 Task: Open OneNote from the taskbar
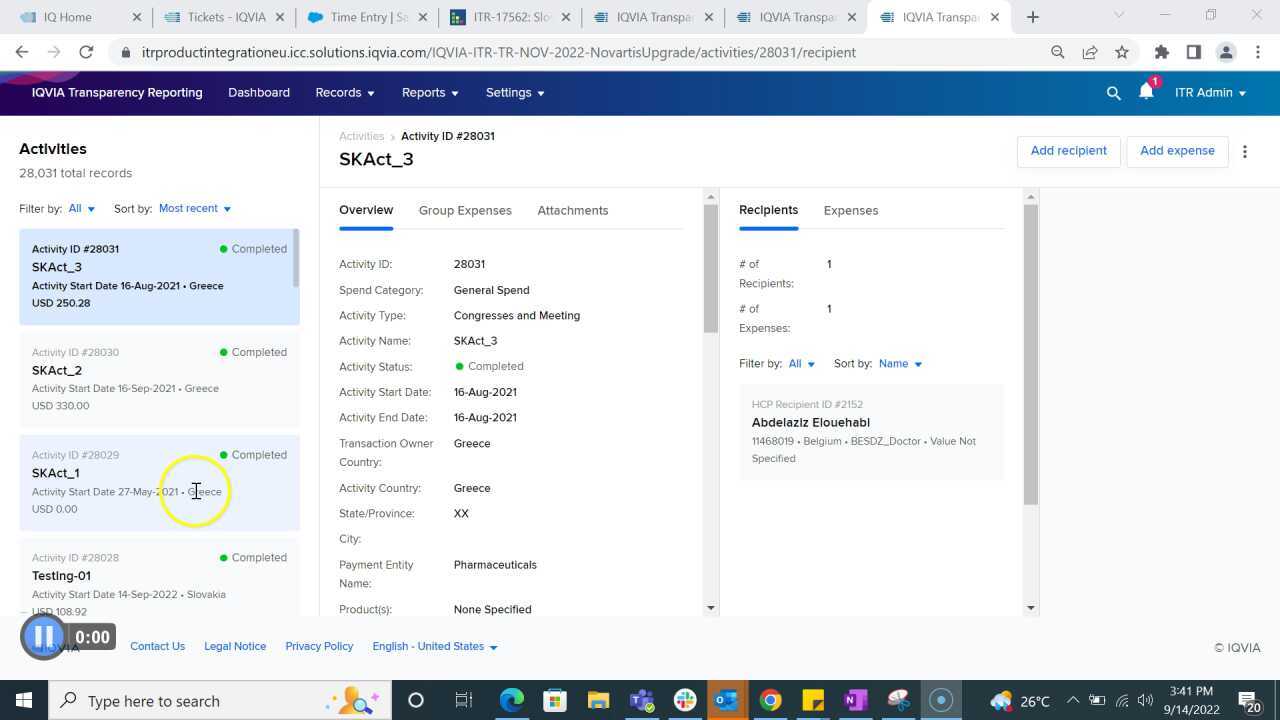[x=854, y=700]
